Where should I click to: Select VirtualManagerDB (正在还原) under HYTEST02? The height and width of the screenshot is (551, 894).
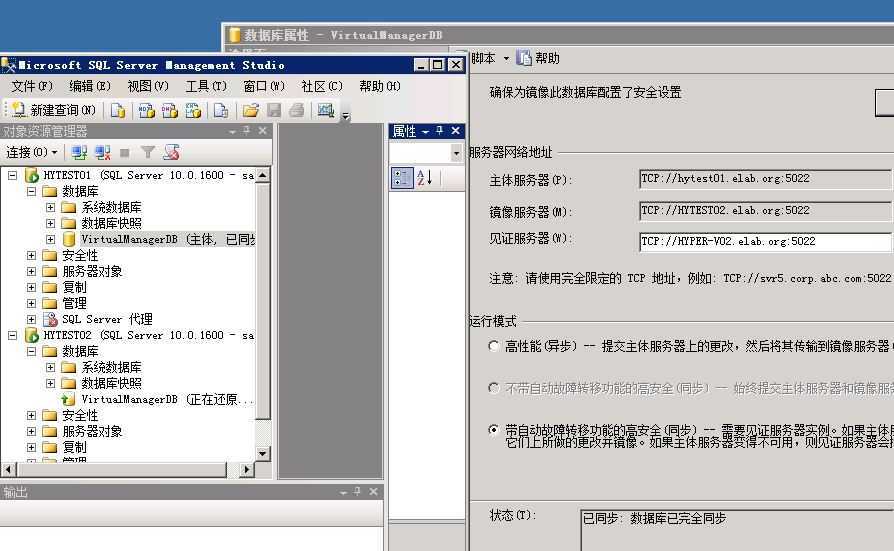[x=166, y=399]
